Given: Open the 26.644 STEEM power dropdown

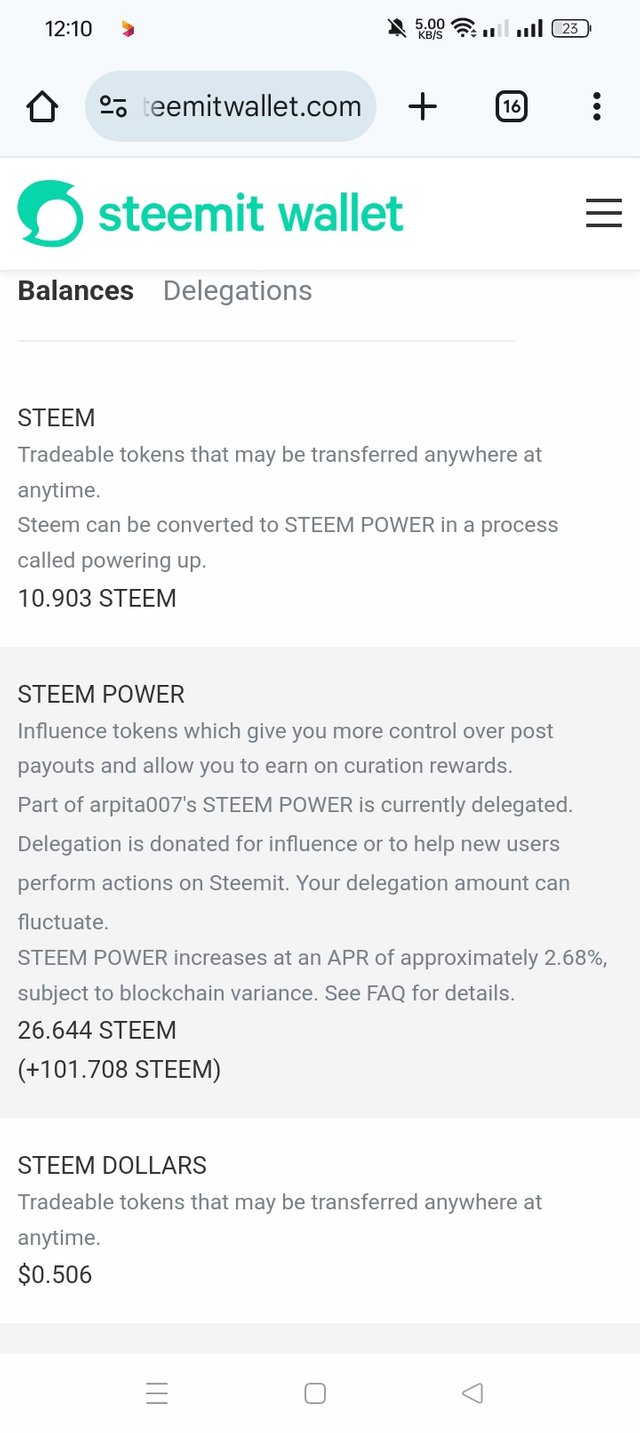Looking at the screenshot, I should [97, 1030].
